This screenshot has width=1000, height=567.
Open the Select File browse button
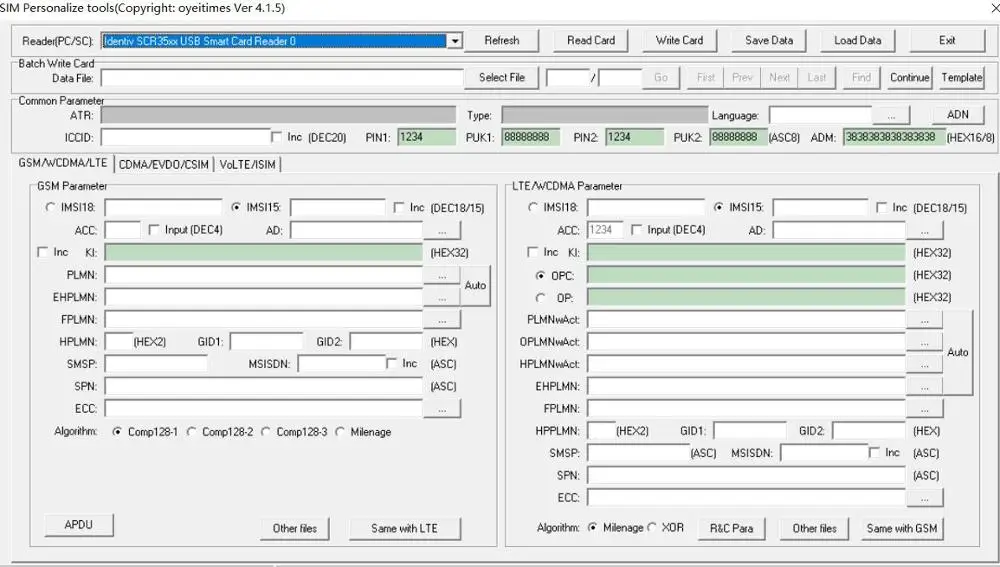501,78
